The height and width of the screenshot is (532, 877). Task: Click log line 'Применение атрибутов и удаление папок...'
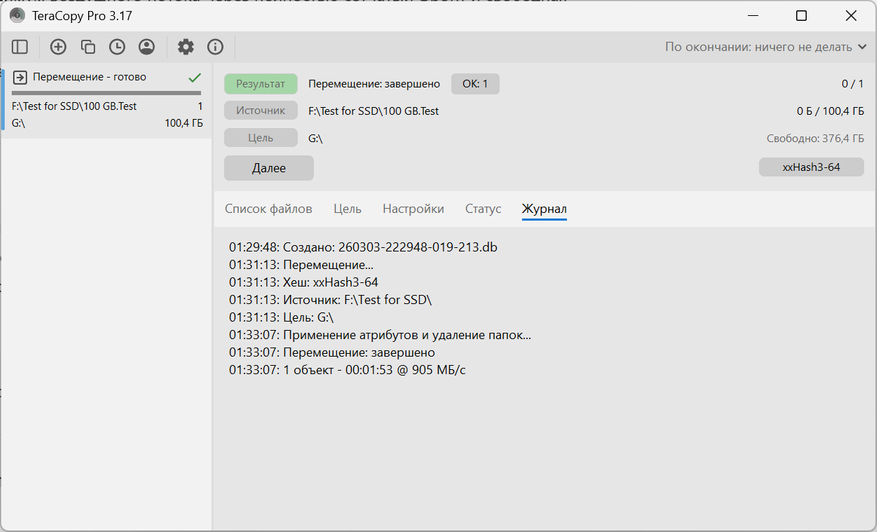tap(380, 335)
